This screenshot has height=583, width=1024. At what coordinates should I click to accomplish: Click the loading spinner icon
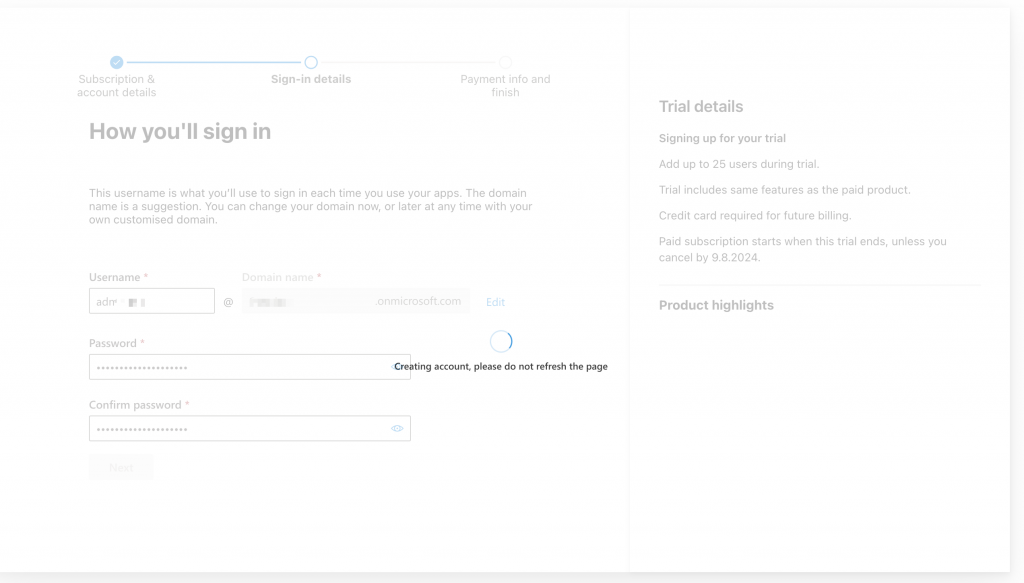click(501, 341)
